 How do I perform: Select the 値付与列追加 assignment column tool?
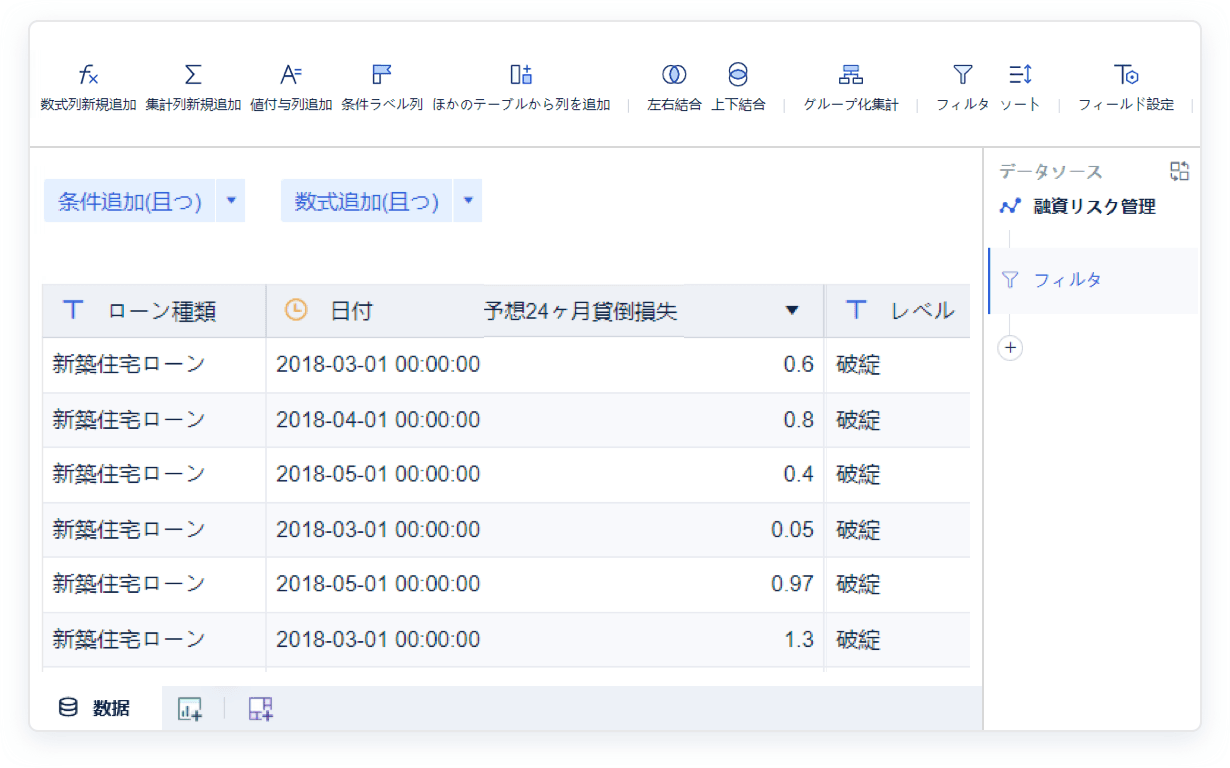tap(291, 75)
